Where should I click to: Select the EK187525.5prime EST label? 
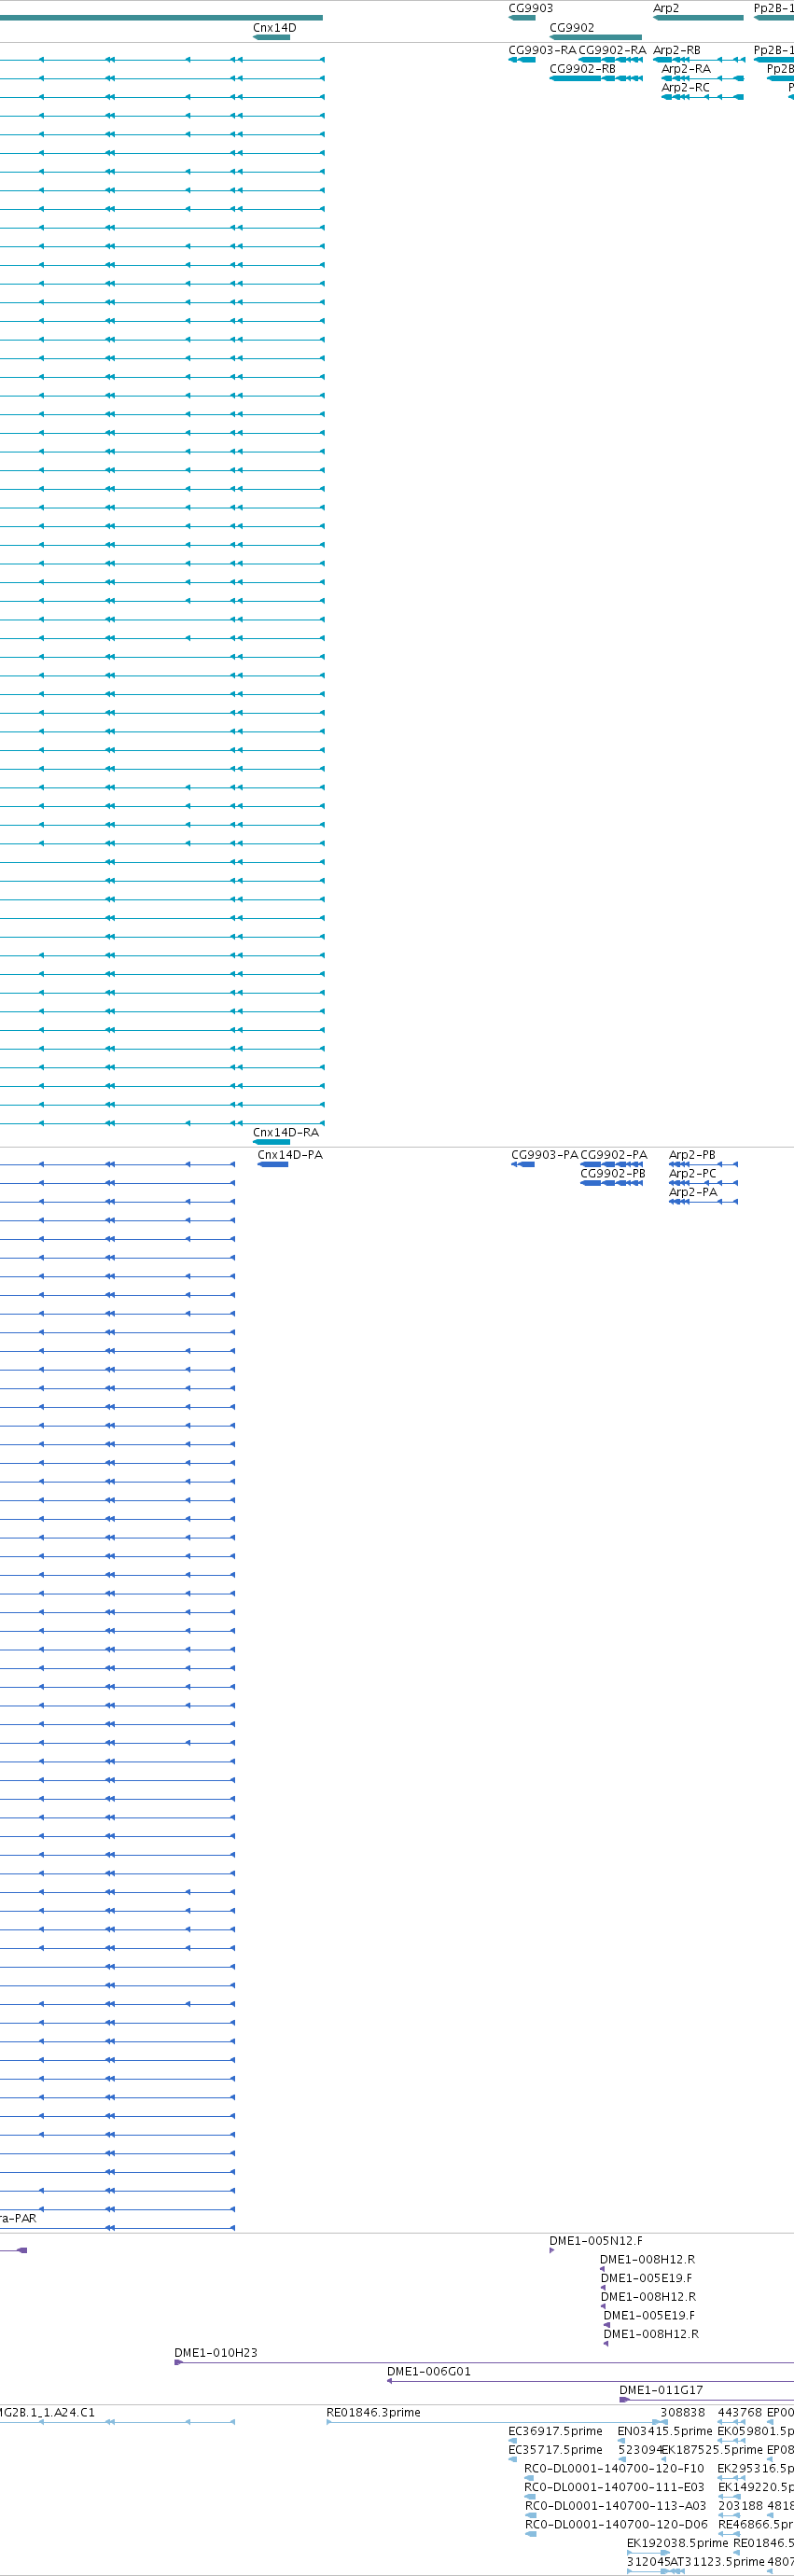tap(712, 2450)
